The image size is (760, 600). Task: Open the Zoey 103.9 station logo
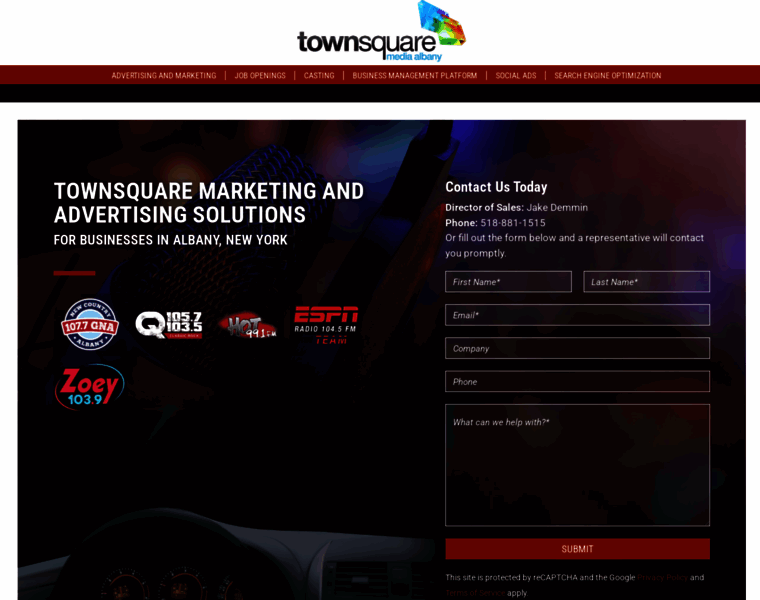90,387
